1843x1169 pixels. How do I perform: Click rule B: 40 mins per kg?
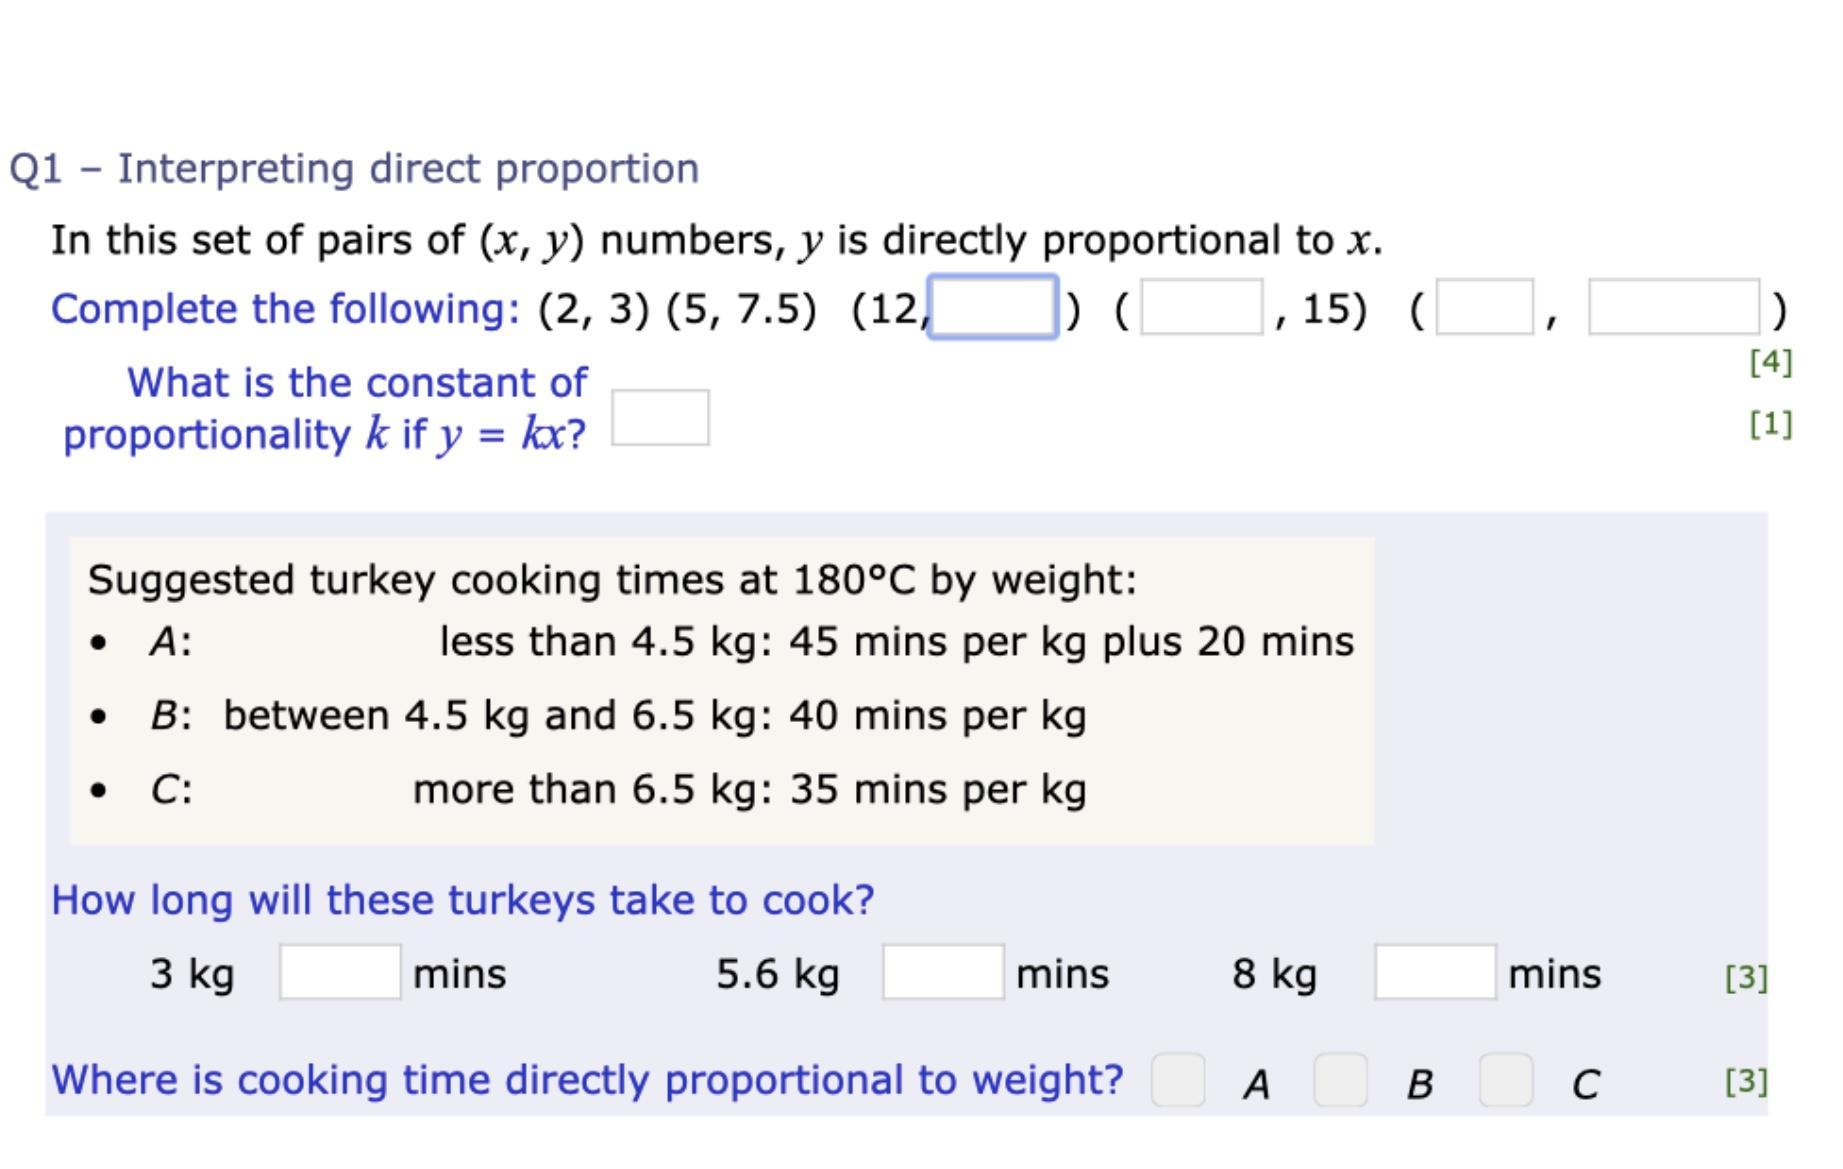pyautogui.click(x=654, y=716)
